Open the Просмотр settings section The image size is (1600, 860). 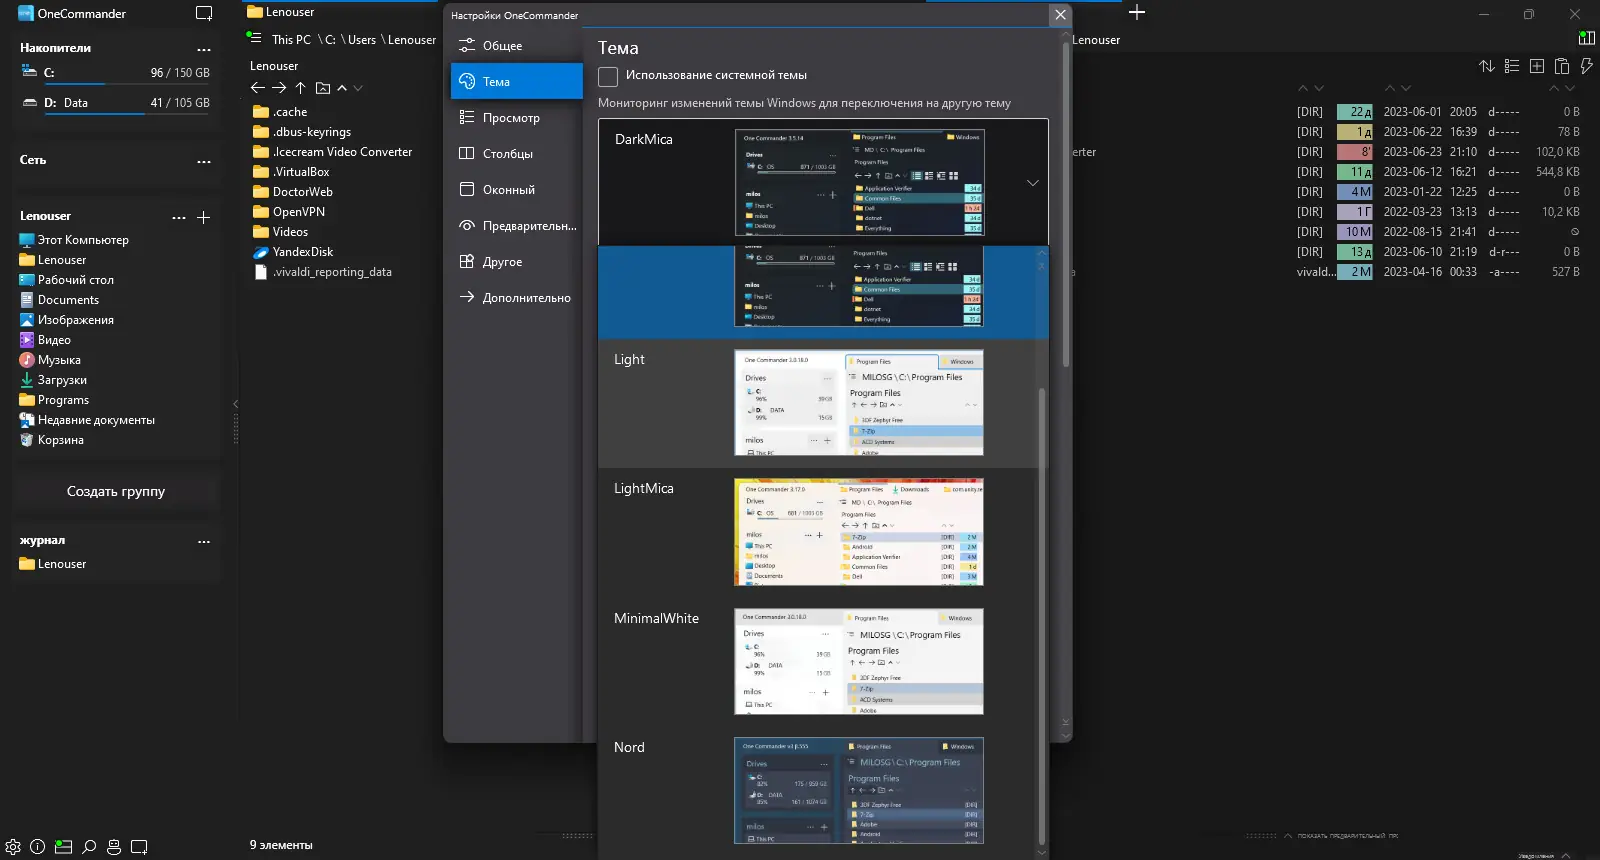516,118
